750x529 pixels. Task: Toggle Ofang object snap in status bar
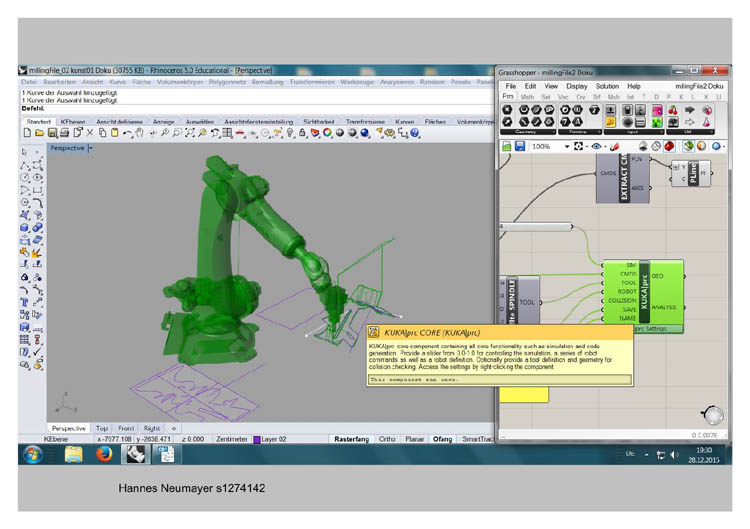point(442,439)
